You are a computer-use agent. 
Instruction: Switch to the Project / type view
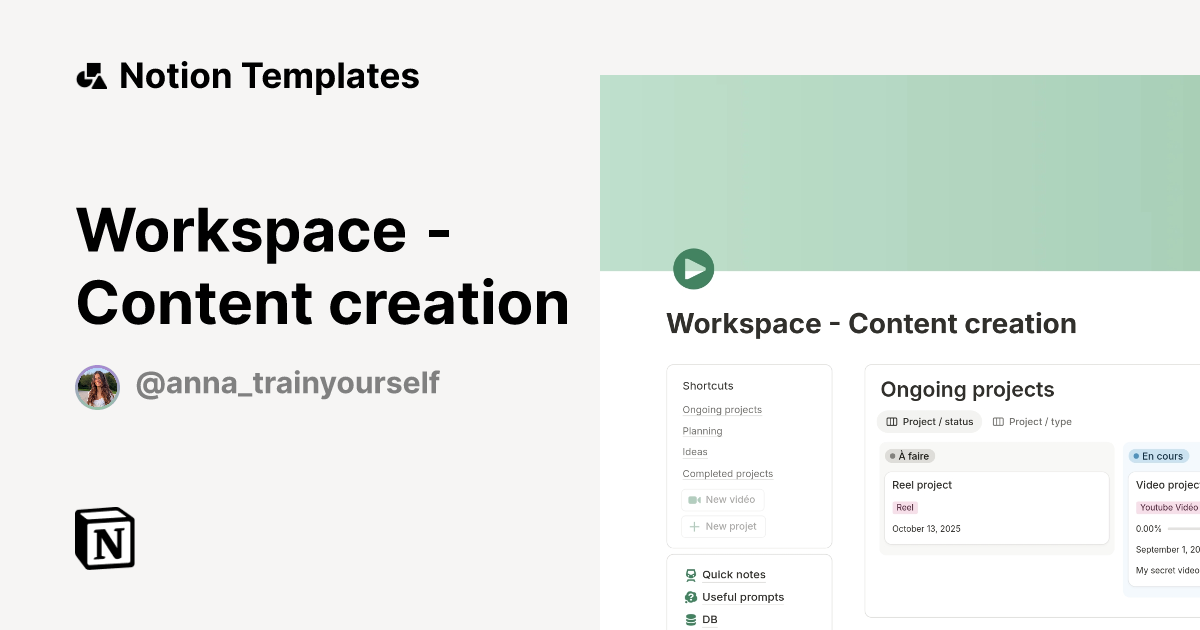[x=1033, y=421]
